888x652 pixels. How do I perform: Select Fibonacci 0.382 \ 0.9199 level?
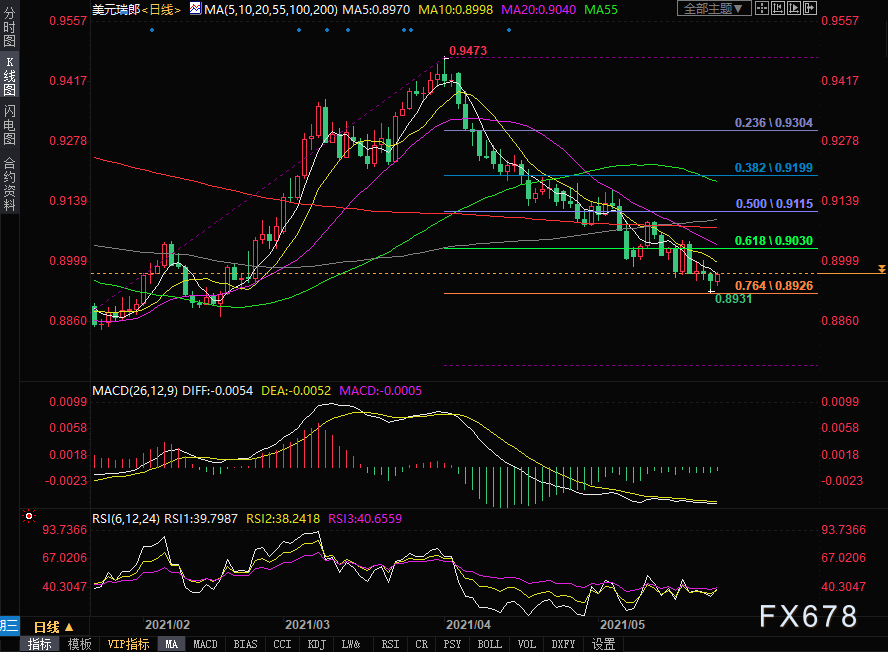click(774, 168)
